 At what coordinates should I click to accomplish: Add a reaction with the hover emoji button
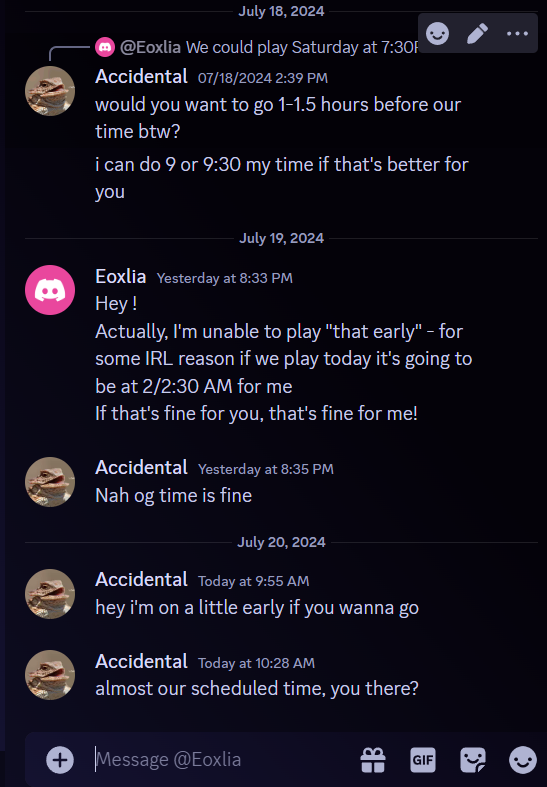click(437, 34)
